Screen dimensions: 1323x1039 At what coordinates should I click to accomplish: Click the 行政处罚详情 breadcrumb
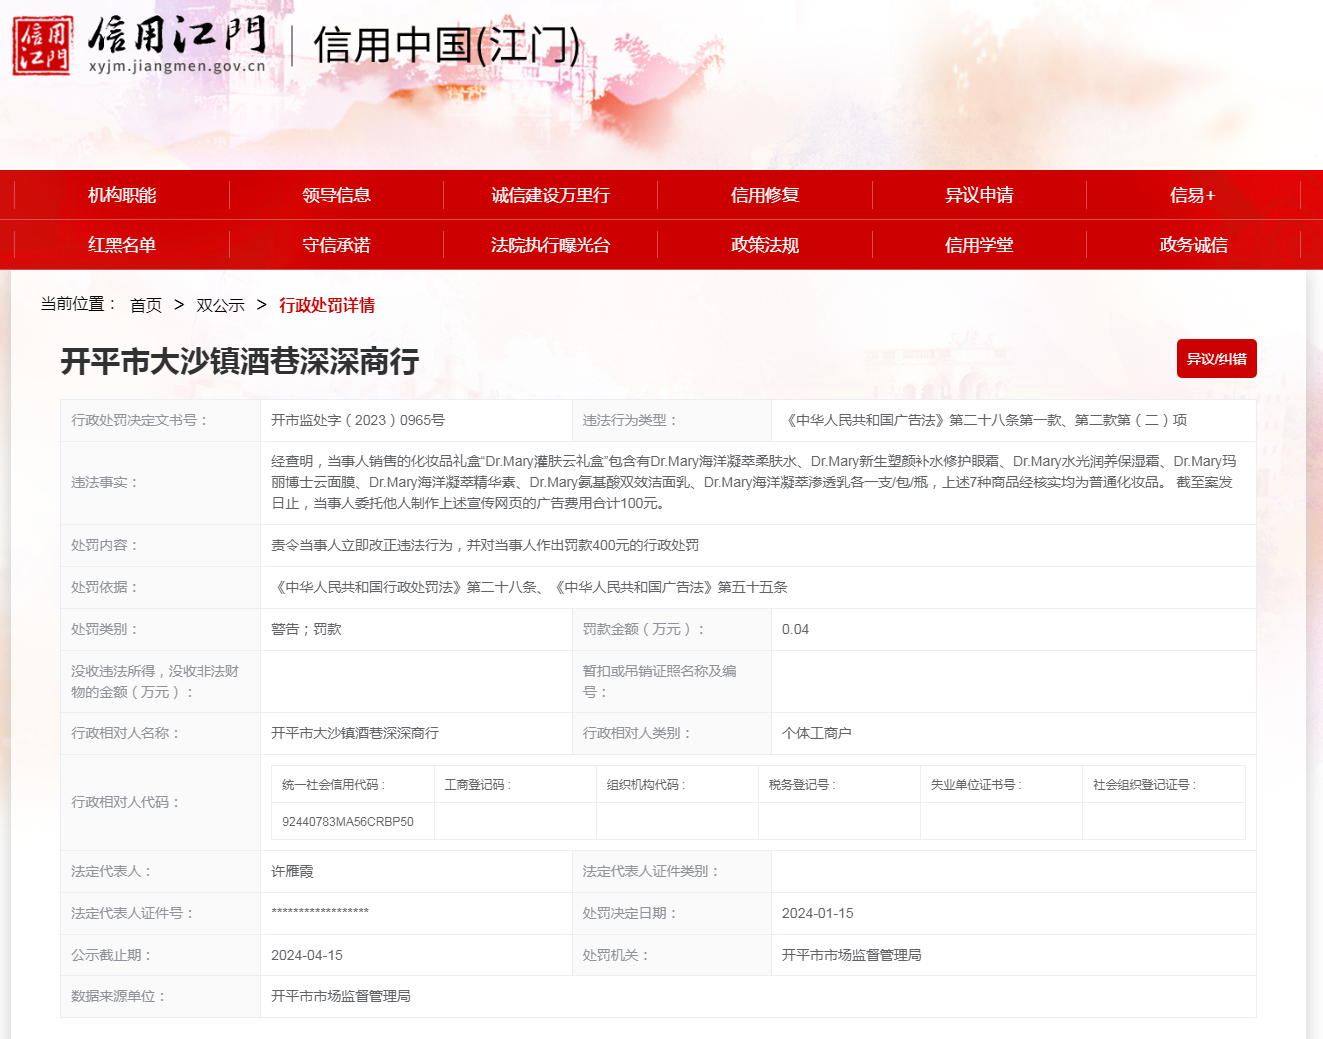point(327,305)
